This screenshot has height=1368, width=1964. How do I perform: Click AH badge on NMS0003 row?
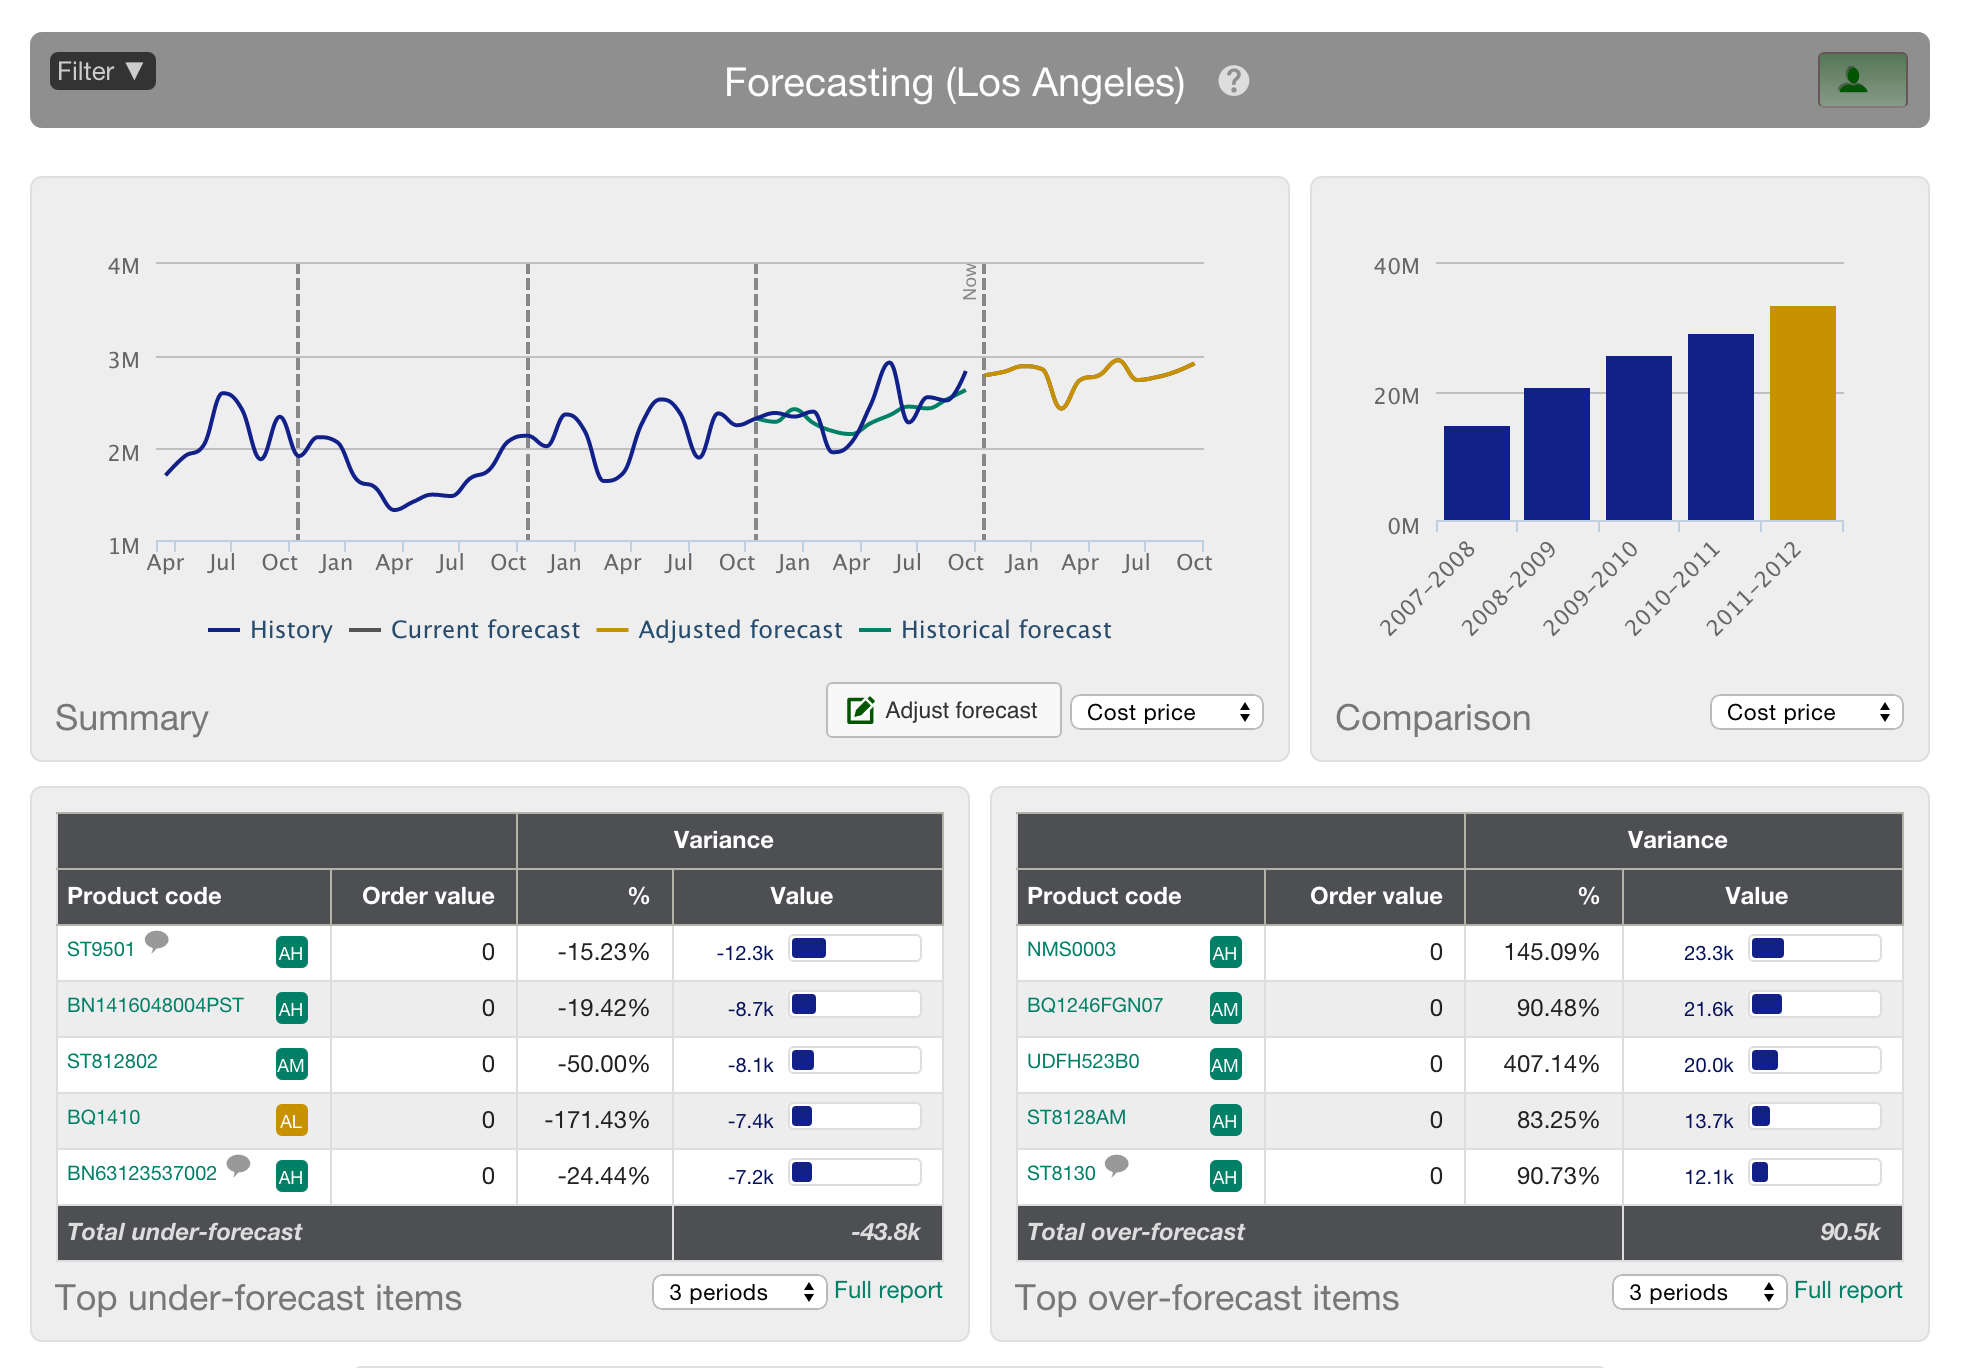(x=1224, y=952)
